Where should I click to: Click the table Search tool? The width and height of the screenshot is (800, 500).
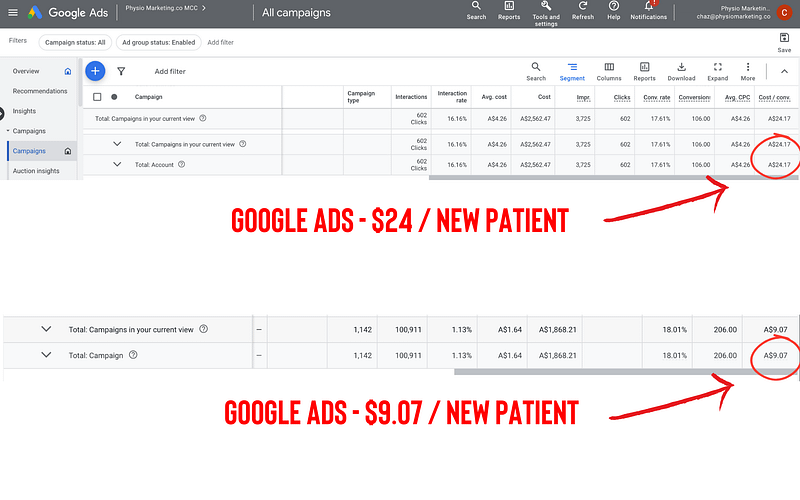[536, 71]
